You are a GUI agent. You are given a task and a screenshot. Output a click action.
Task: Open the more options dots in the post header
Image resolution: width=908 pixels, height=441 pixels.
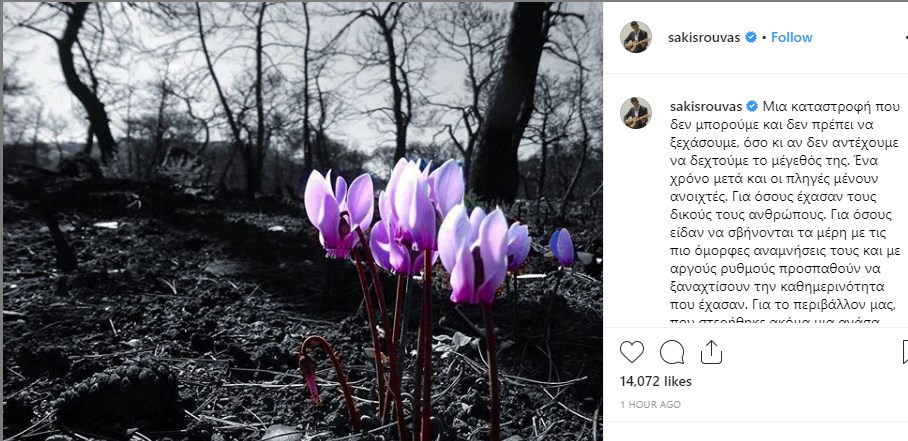[x=906, y=37]
